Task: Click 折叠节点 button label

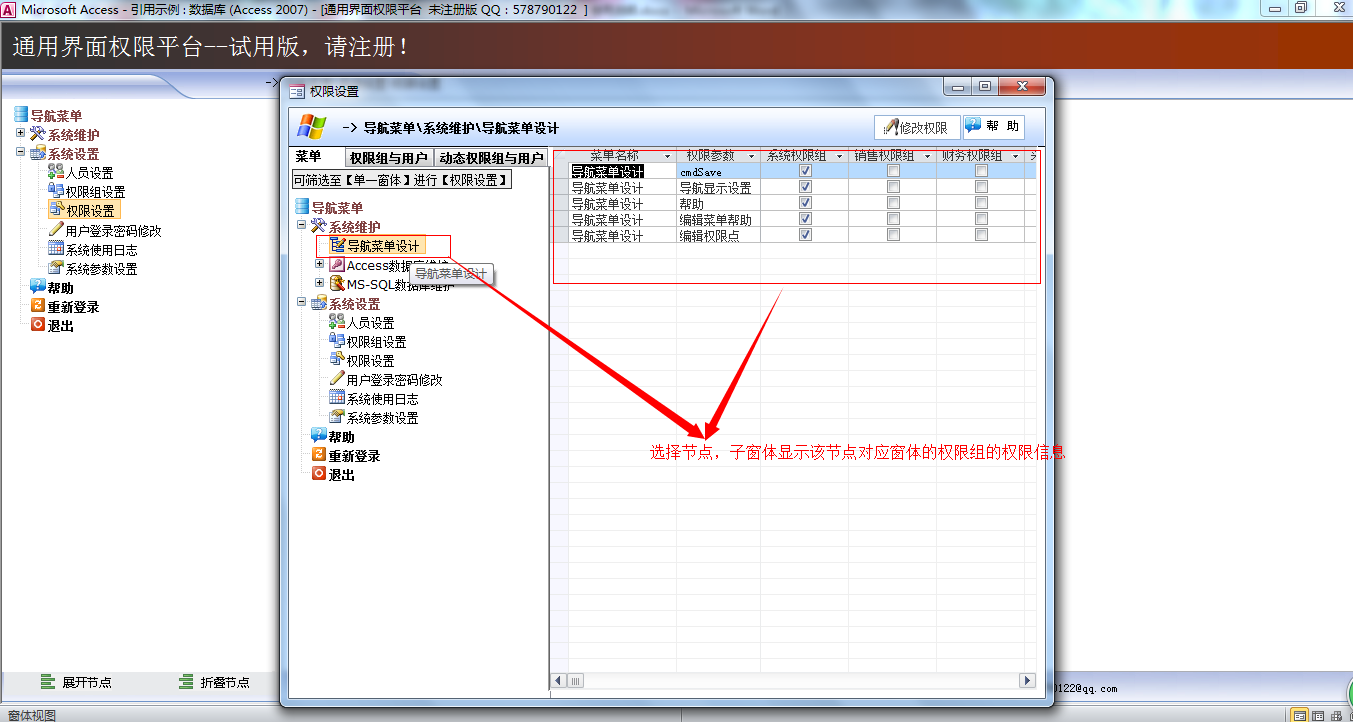Action: coord(224,683)
